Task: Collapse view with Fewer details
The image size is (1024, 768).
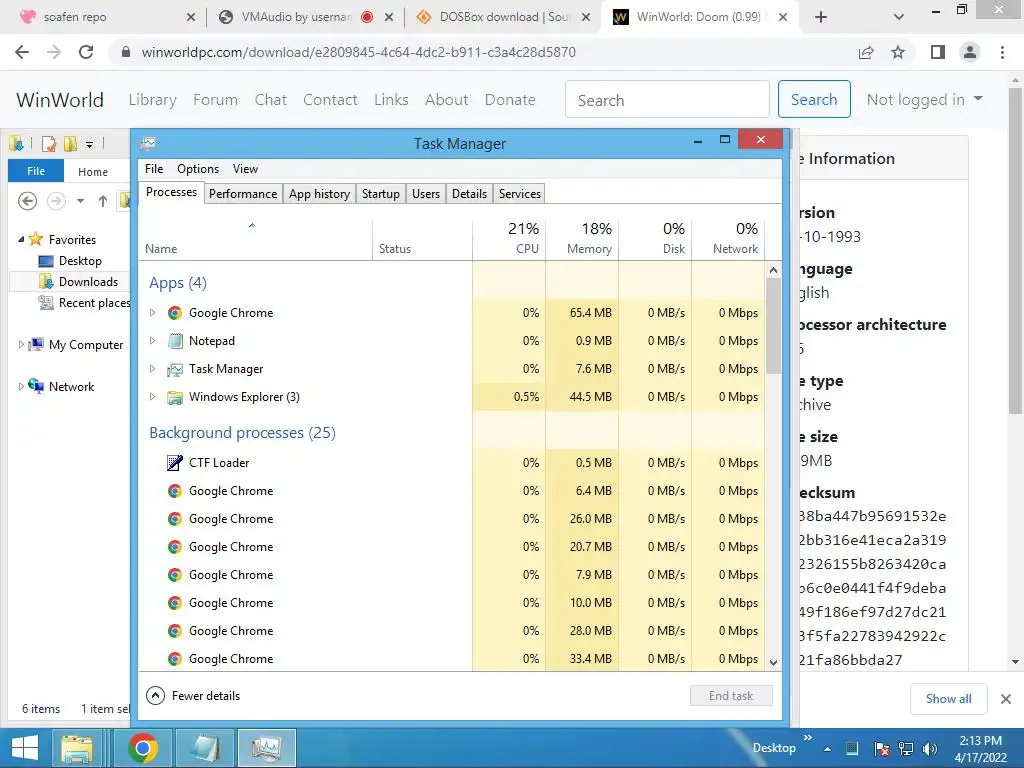Action: 193,696
